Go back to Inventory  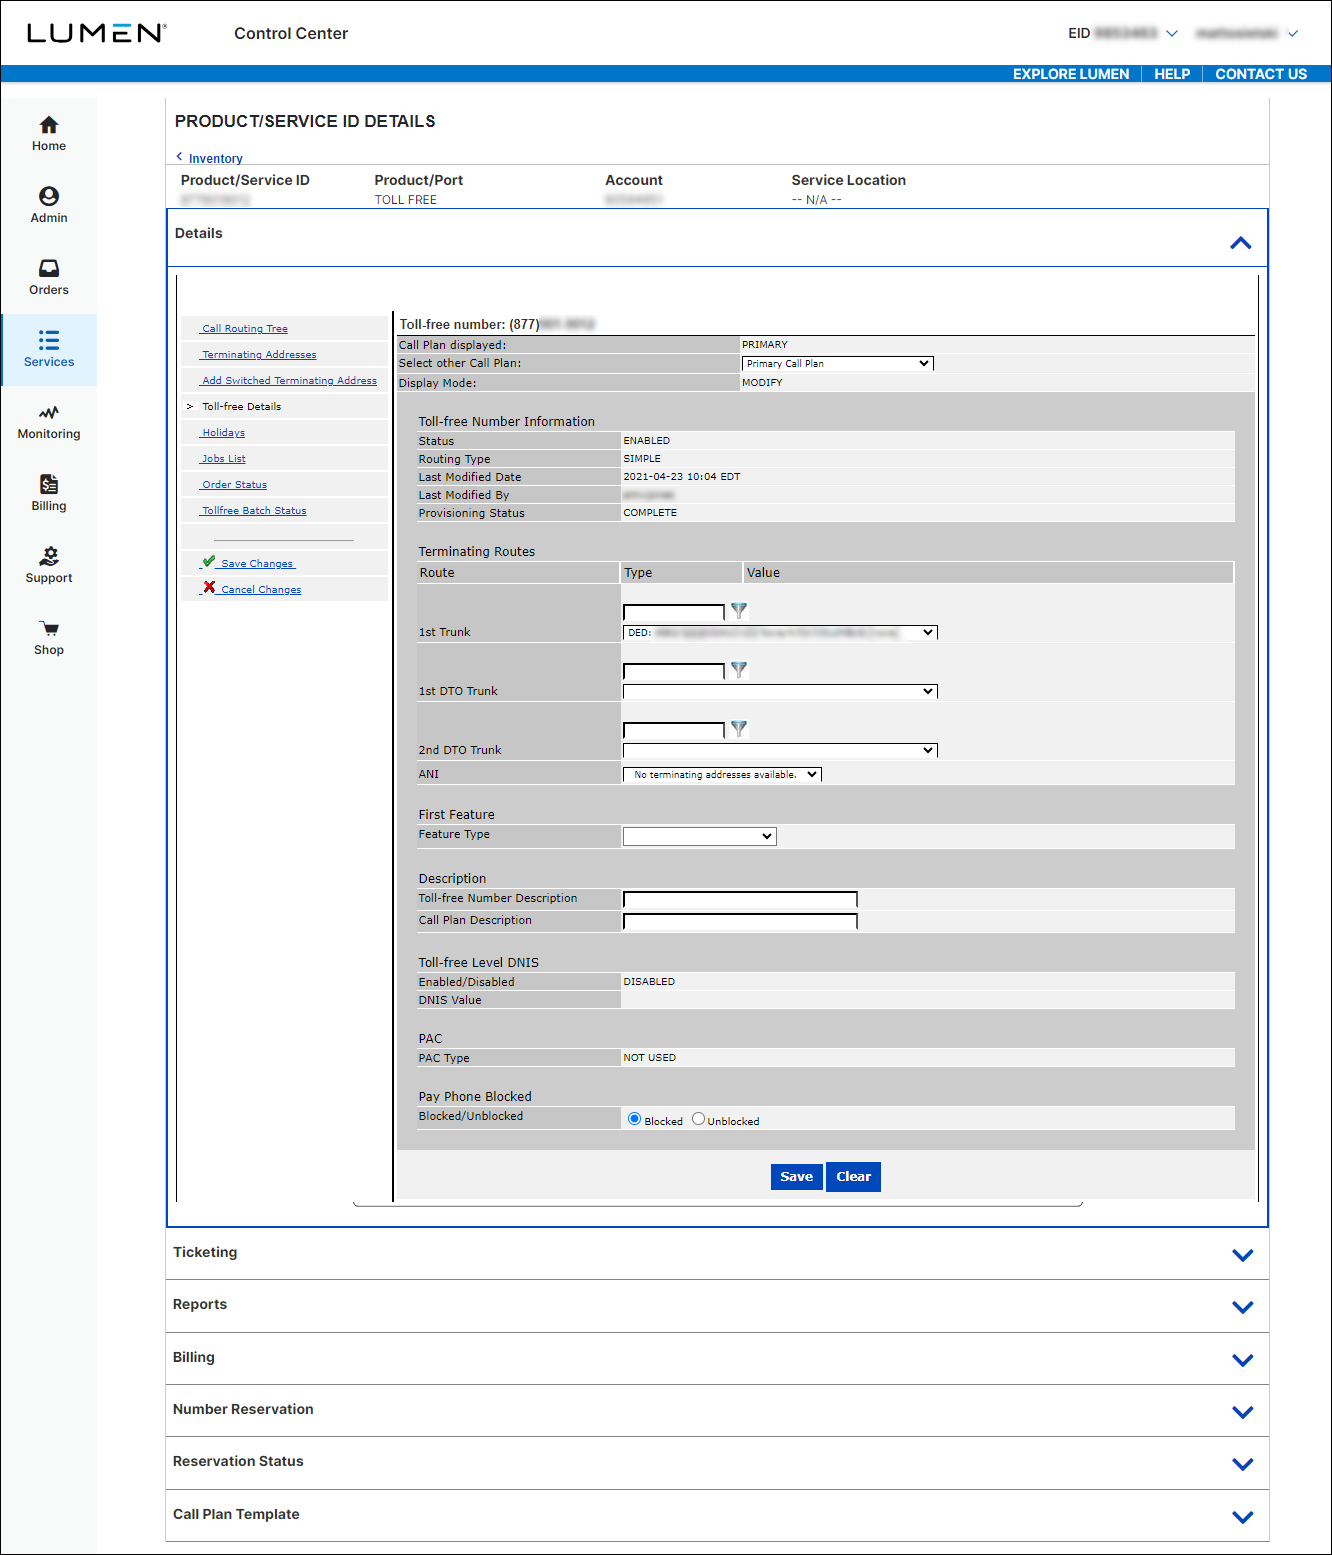point(216,158)
